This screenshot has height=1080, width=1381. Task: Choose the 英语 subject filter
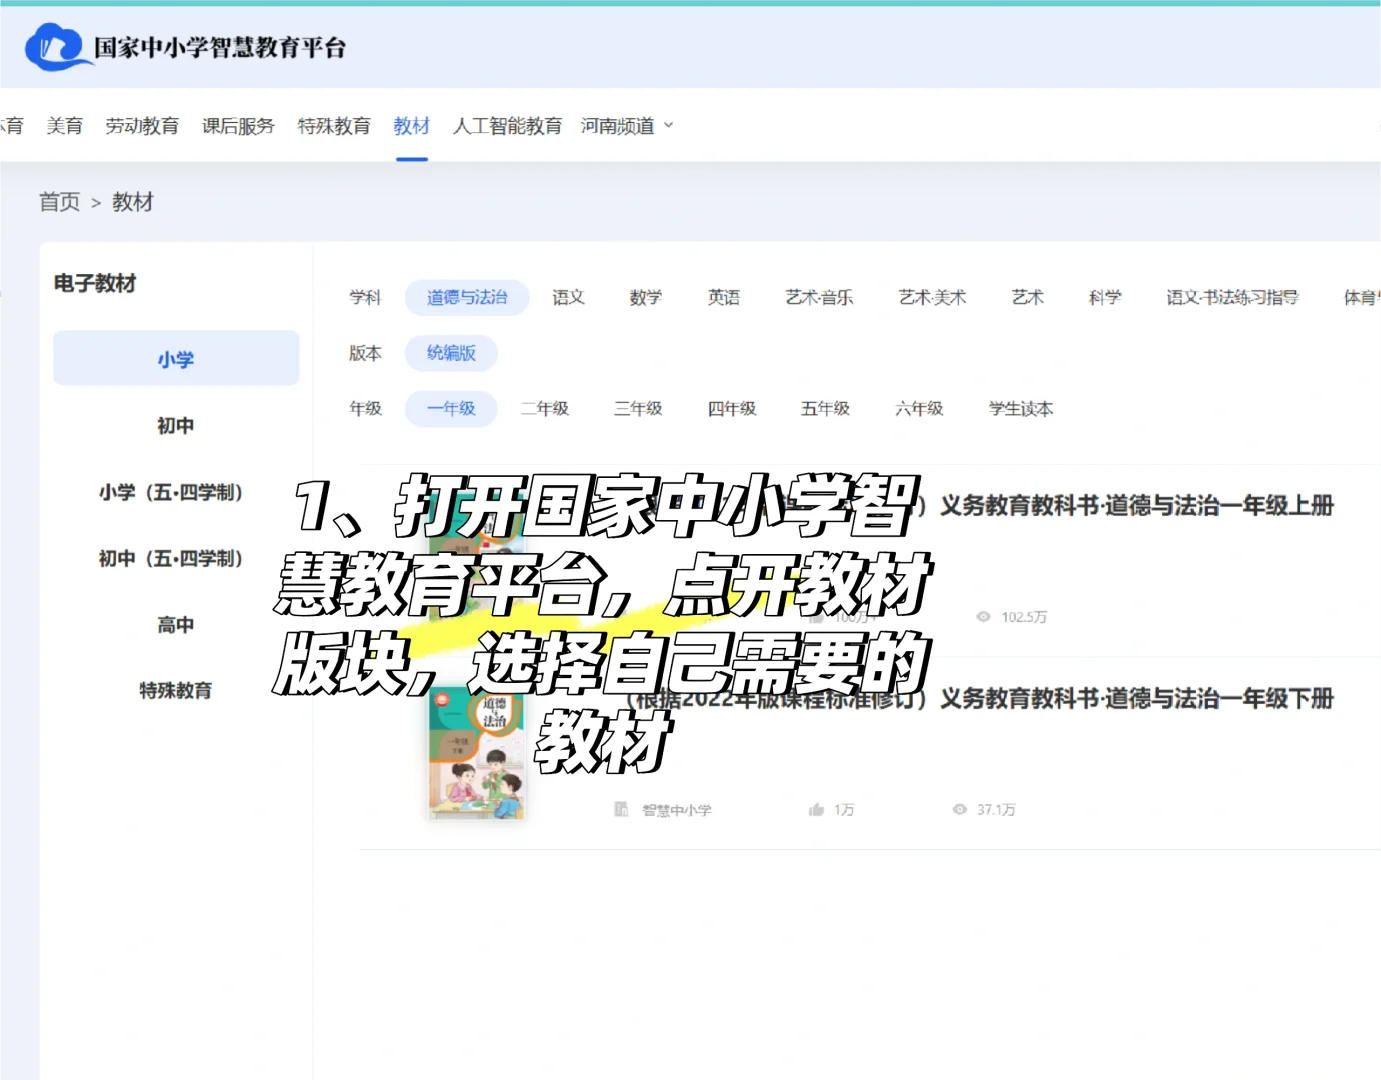(724, 297)
